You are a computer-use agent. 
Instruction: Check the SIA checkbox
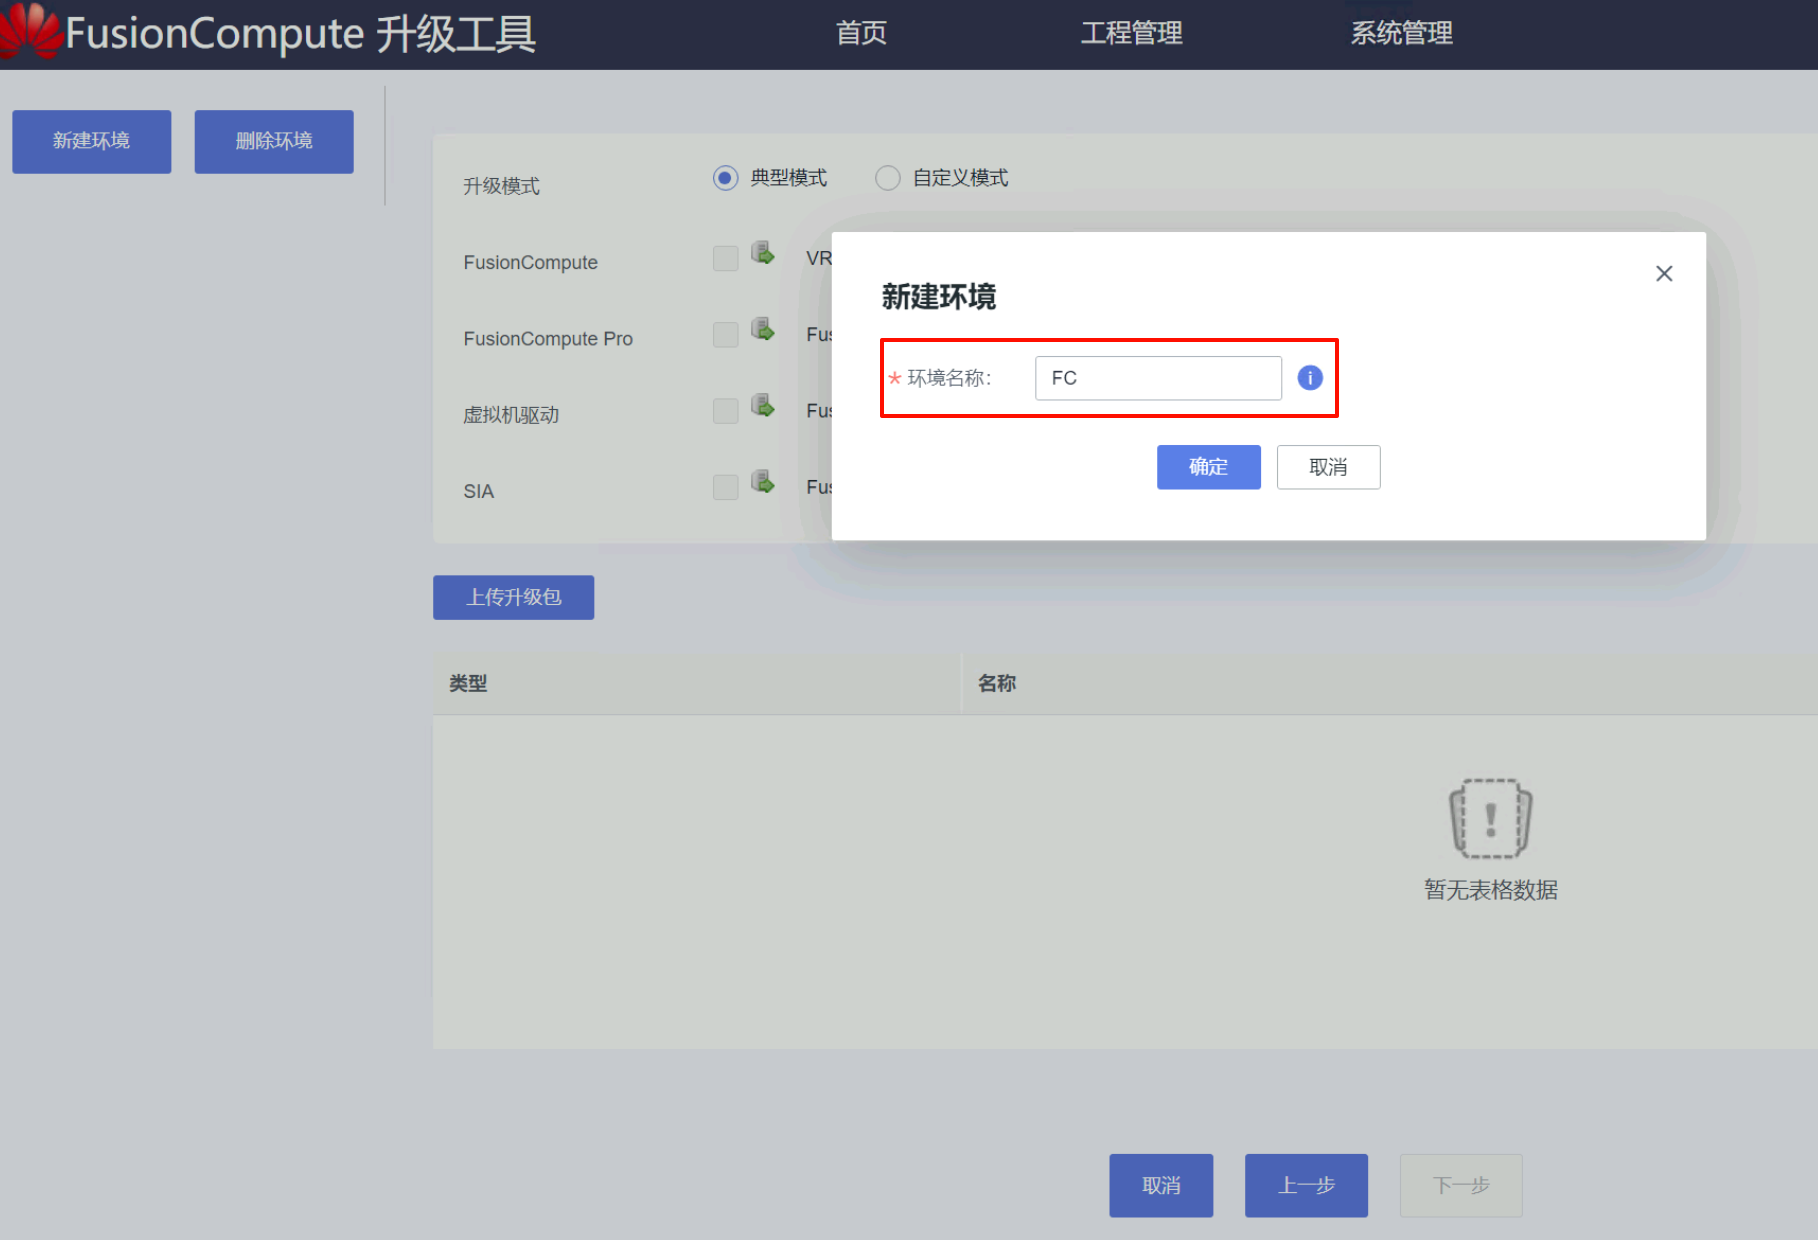click(x=725, y=488)
